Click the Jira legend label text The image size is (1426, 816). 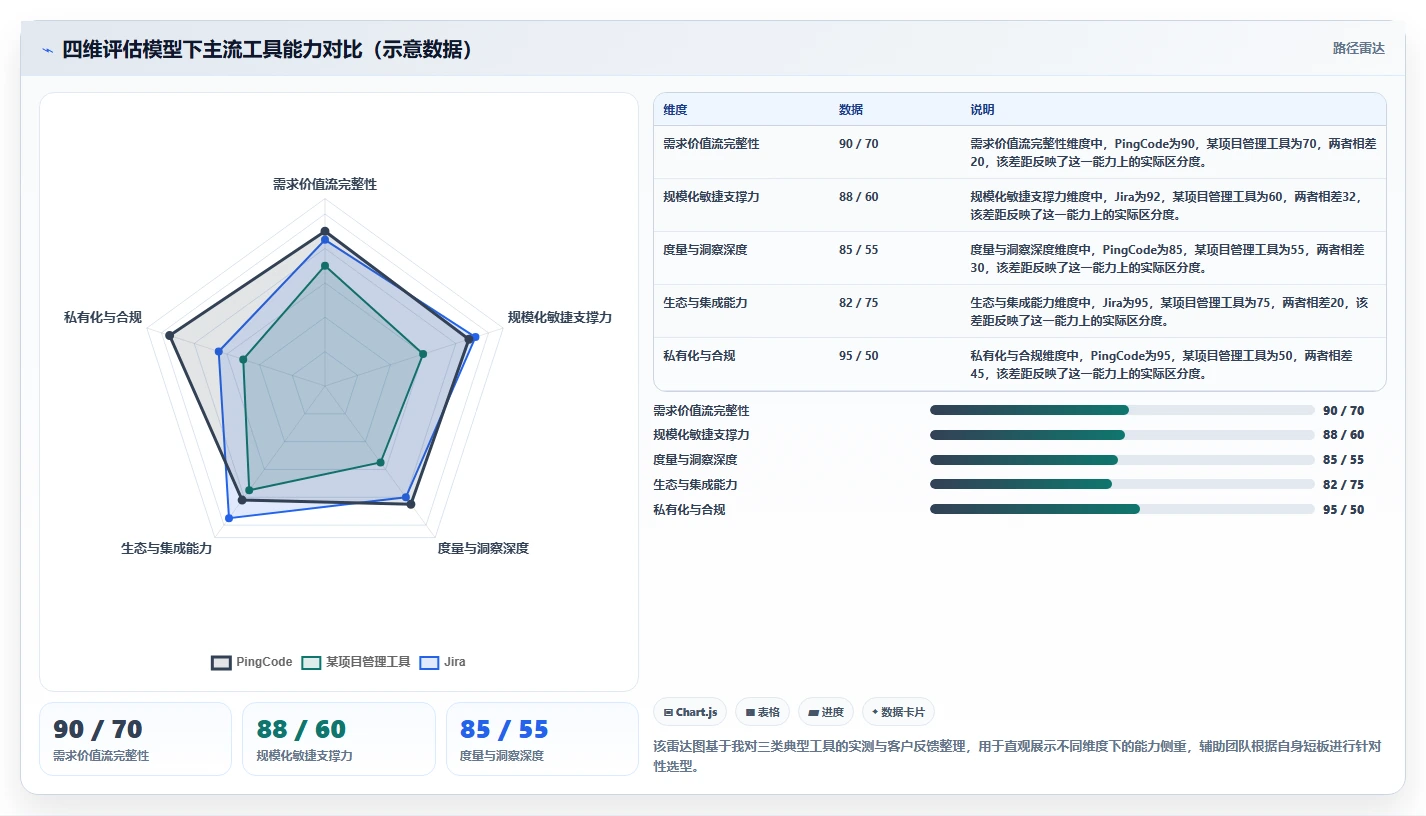click(x=455, y=662)
